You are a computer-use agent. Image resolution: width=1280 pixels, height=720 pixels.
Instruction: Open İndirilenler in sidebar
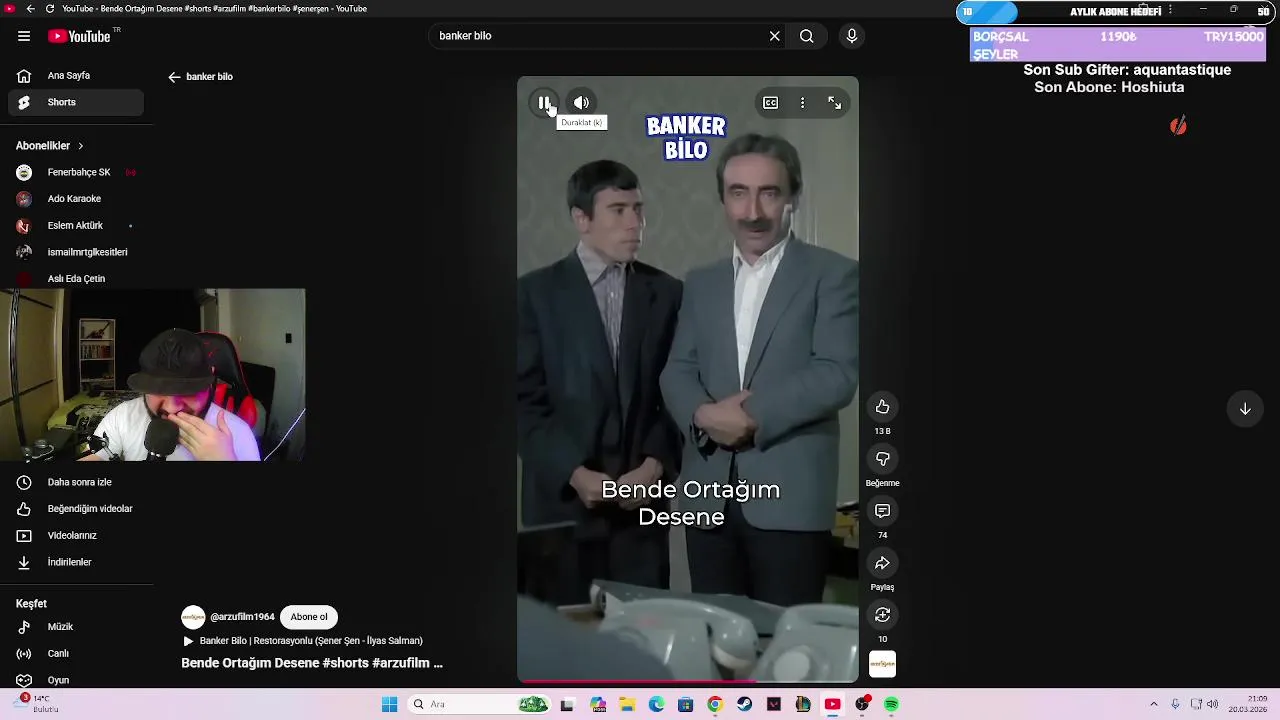76,562
